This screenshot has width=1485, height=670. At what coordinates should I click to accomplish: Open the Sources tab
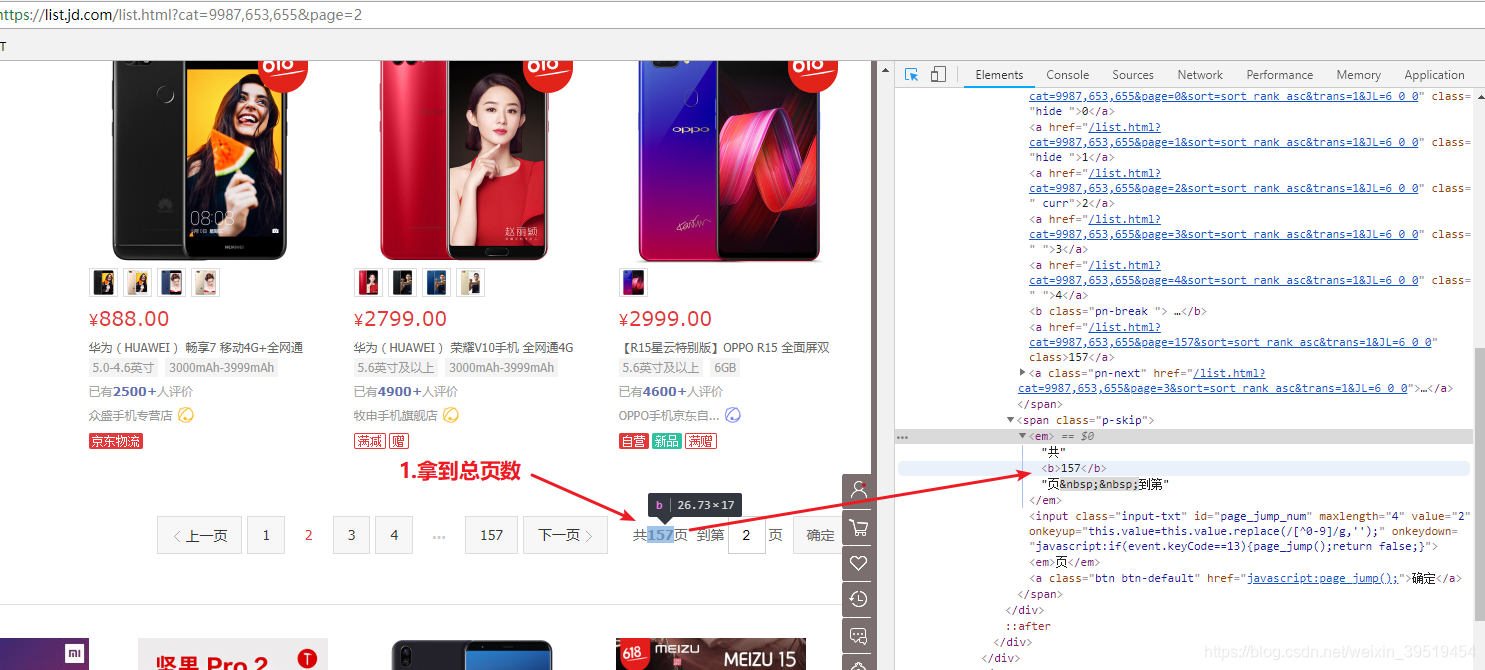[1133, 75]
